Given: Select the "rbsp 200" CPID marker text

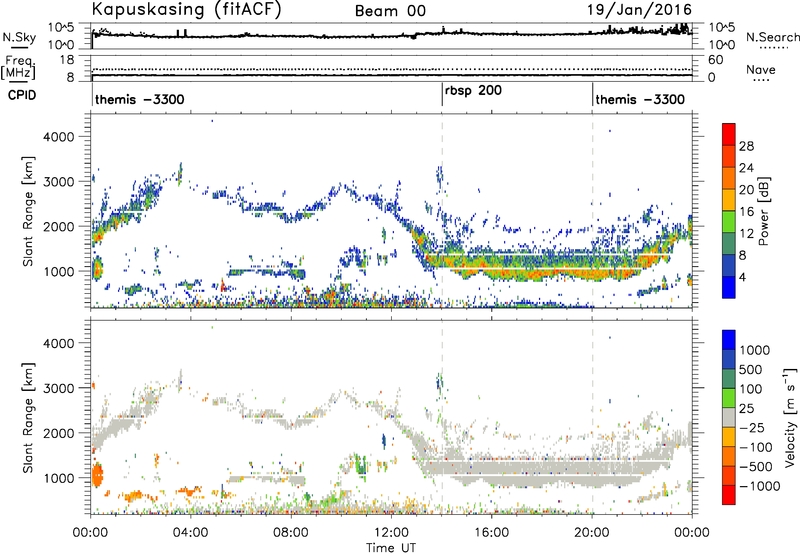Looking at the screenshot, I should tap(473, 91).
